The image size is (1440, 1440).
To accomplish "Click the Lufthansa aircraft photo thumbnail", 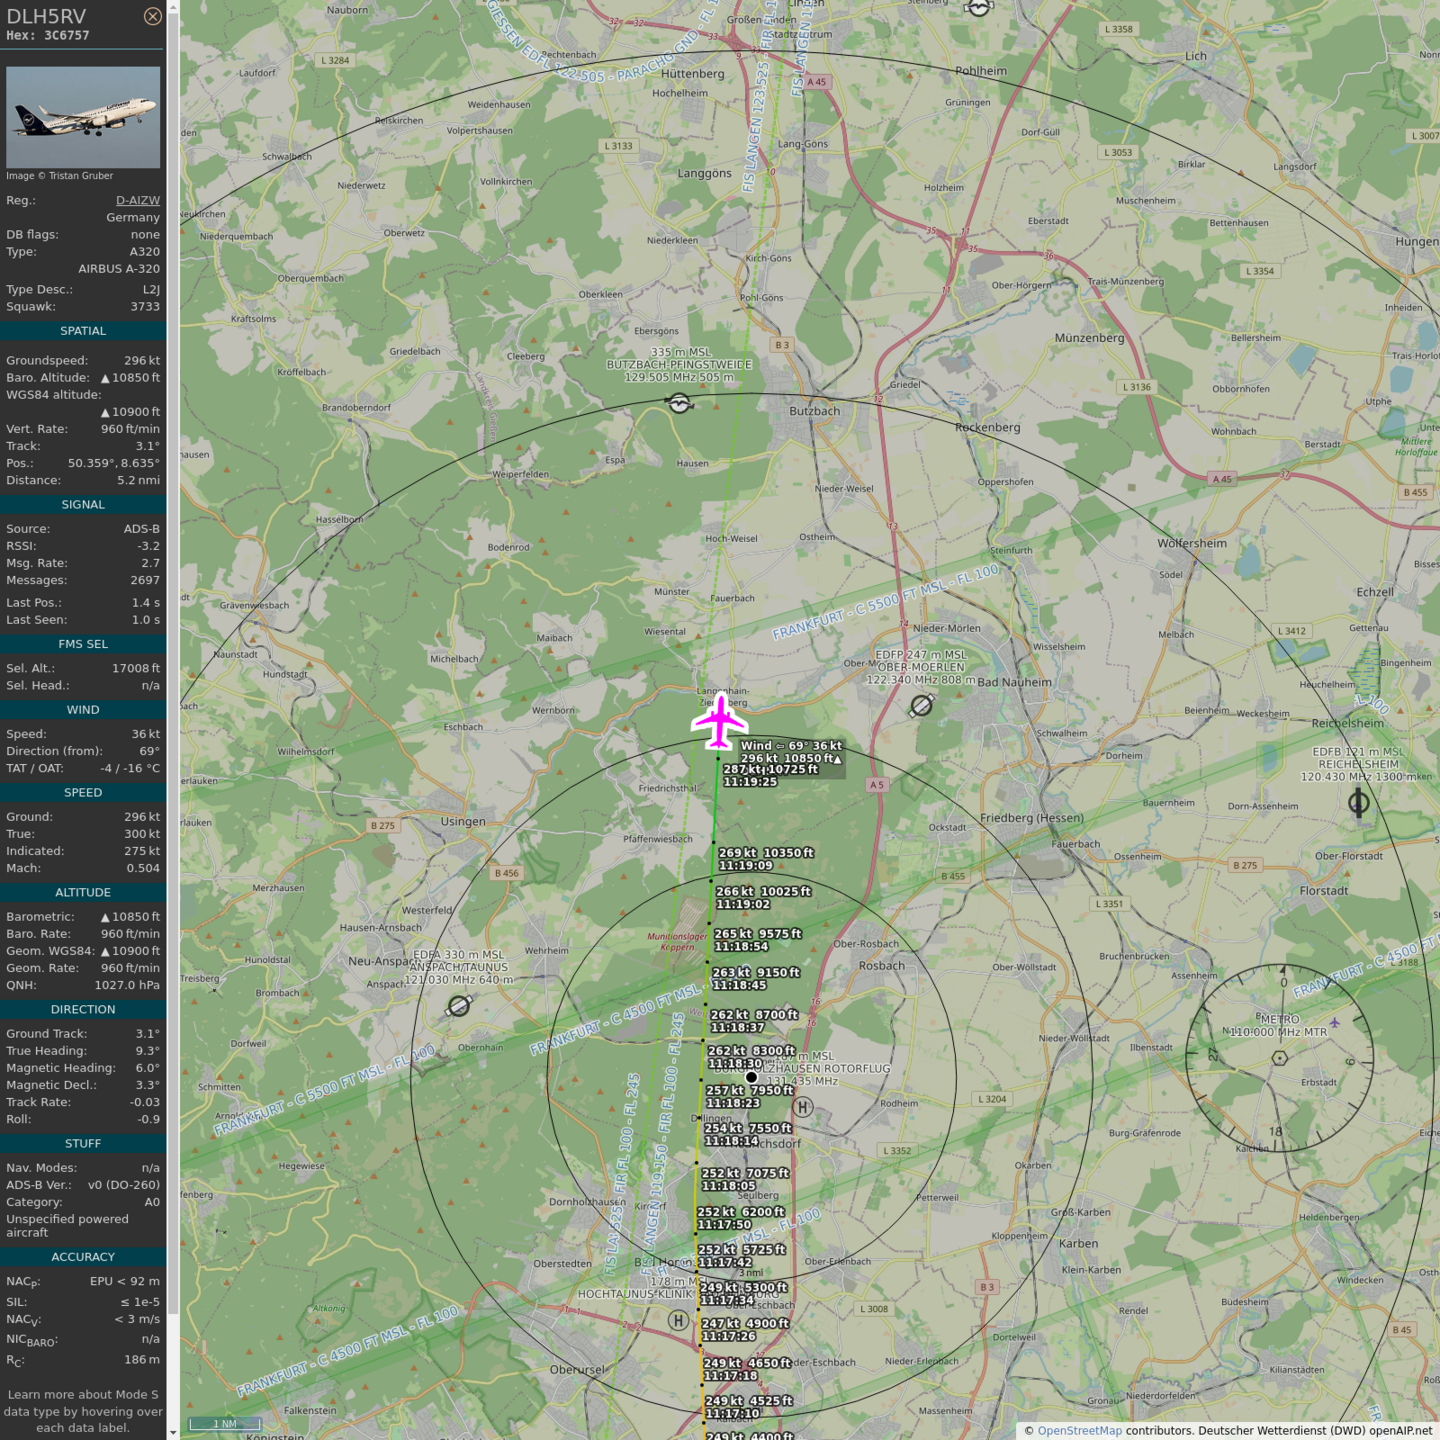I will pyautogui.click(x=83, y=117).
